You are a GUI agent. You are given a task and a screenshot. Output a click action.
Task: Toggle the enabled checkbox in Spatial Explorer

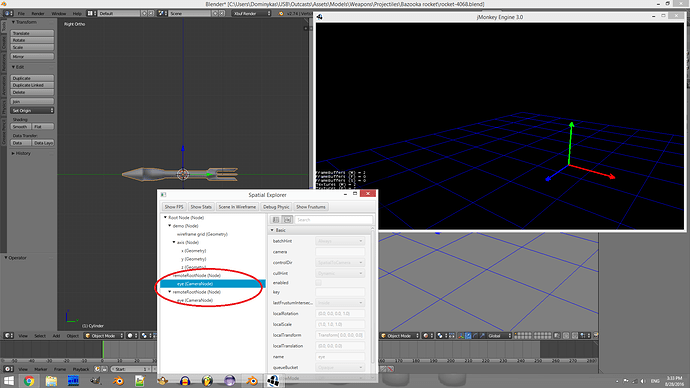[x=319, y=283]
